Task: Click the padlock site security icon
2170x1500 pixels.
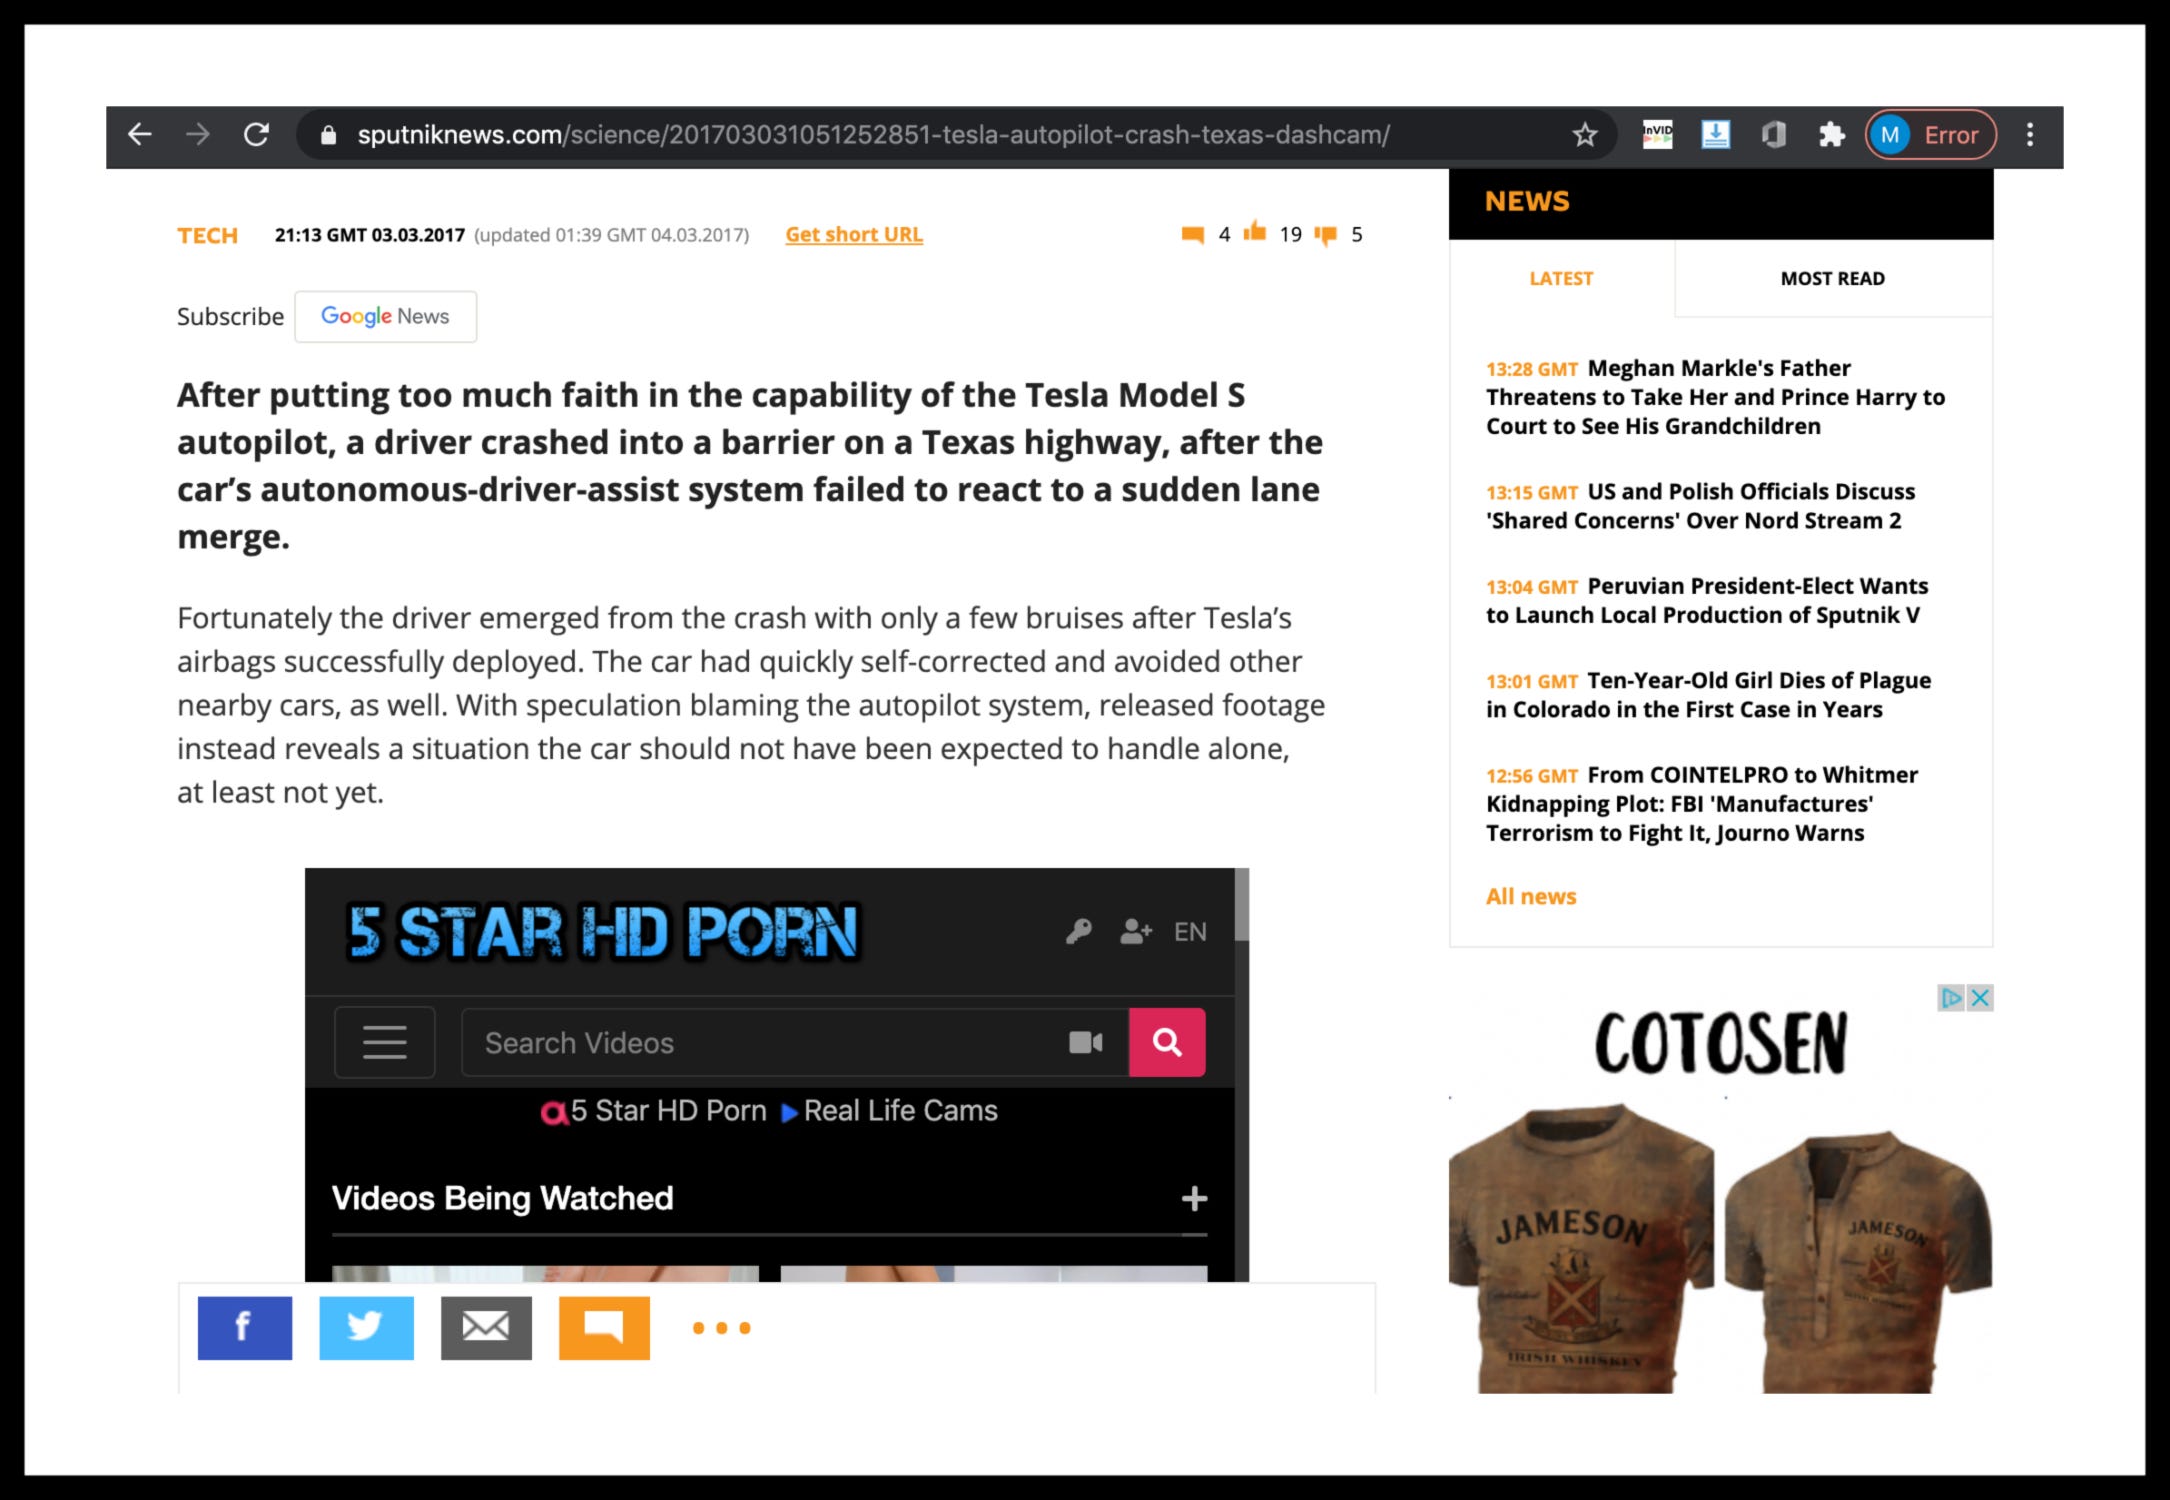Action: point(328,135)
